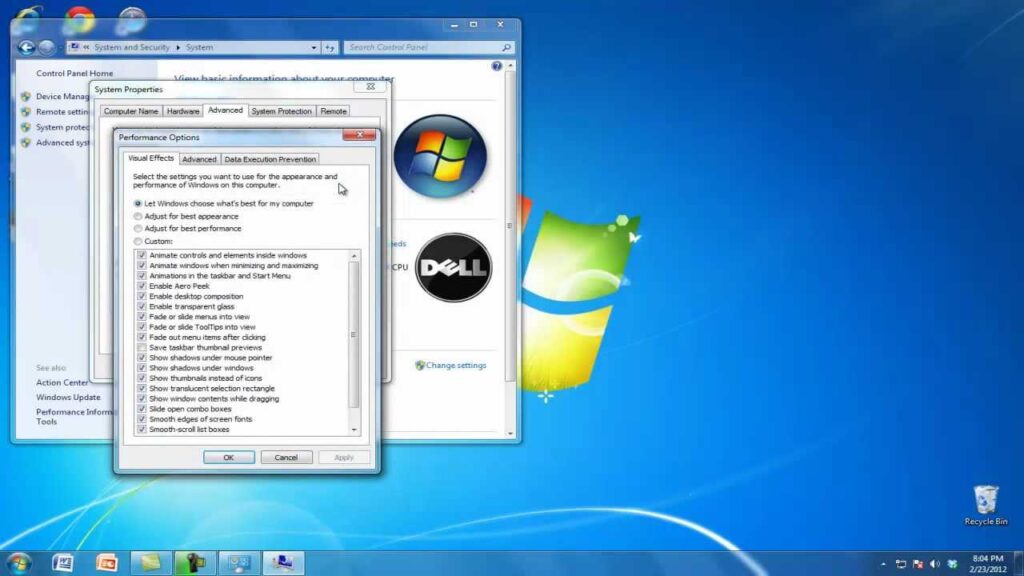
Task: Select the System Properties computer taskbar icon
Action: coord(283,563)
